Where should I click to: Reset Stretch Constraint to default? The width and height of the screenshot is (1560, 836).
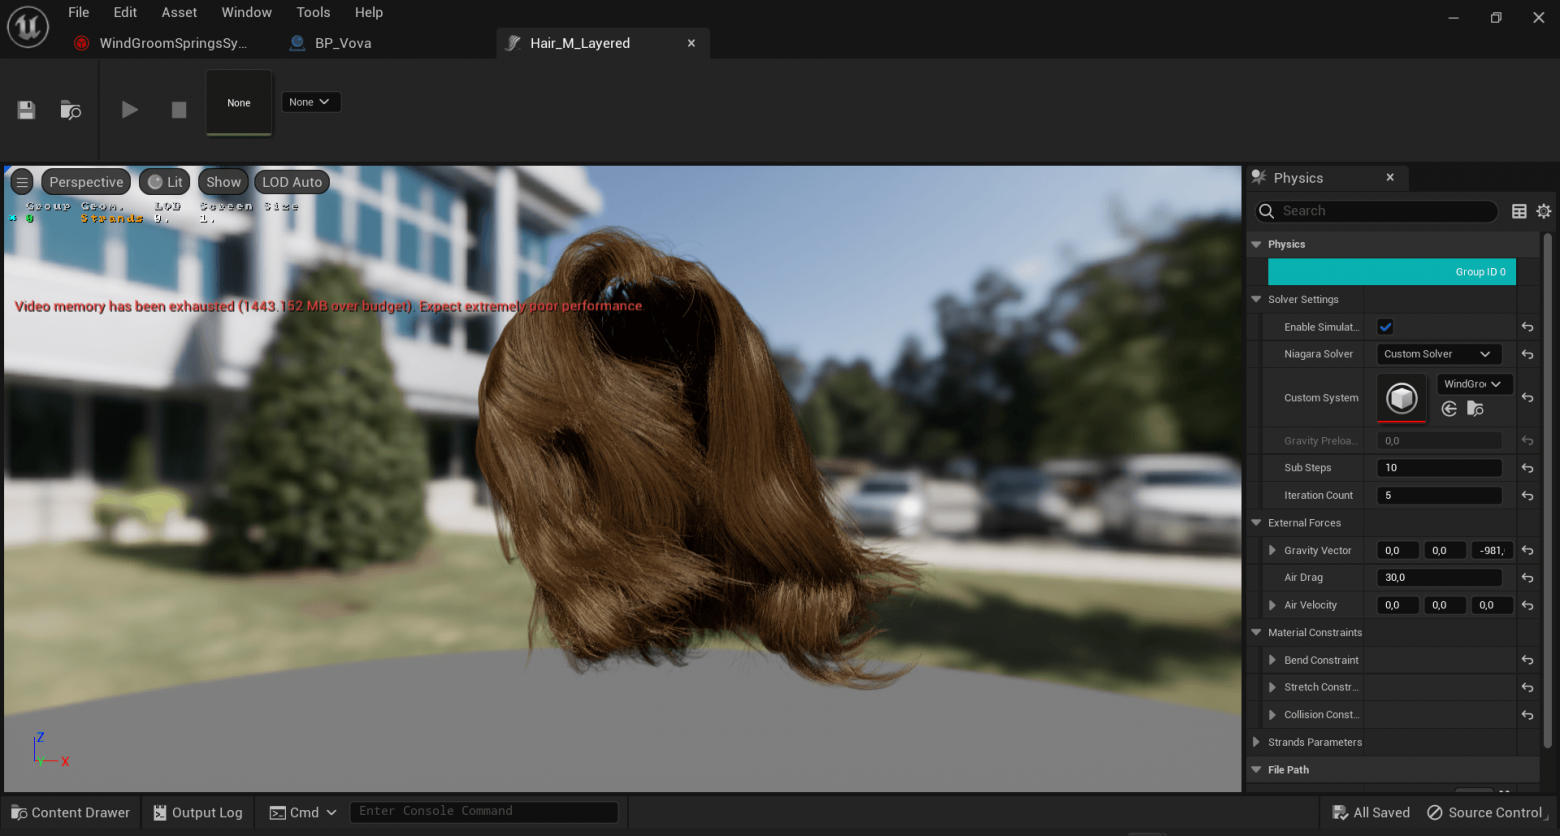(x=1528, y=688)
